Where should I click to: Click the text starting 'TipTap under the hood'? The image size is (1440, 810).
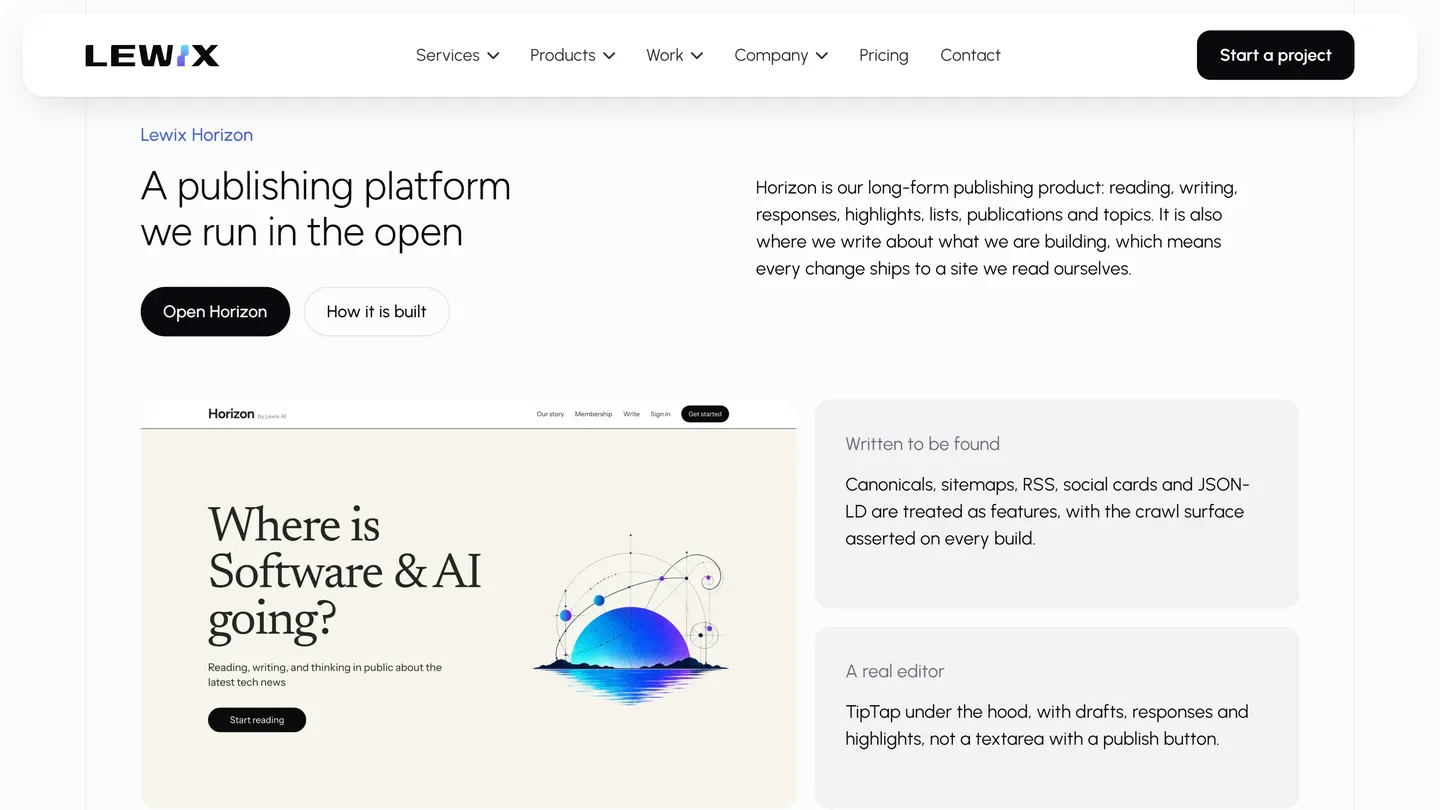tap(1047, 725)
